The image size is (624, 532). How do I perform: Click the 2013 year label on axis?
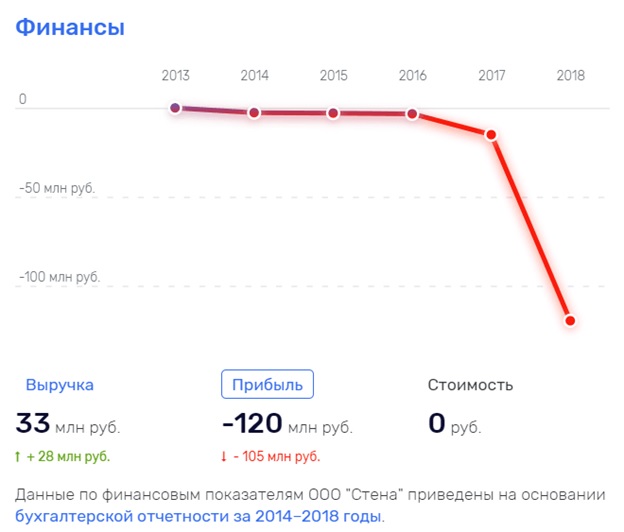(176, 75)
